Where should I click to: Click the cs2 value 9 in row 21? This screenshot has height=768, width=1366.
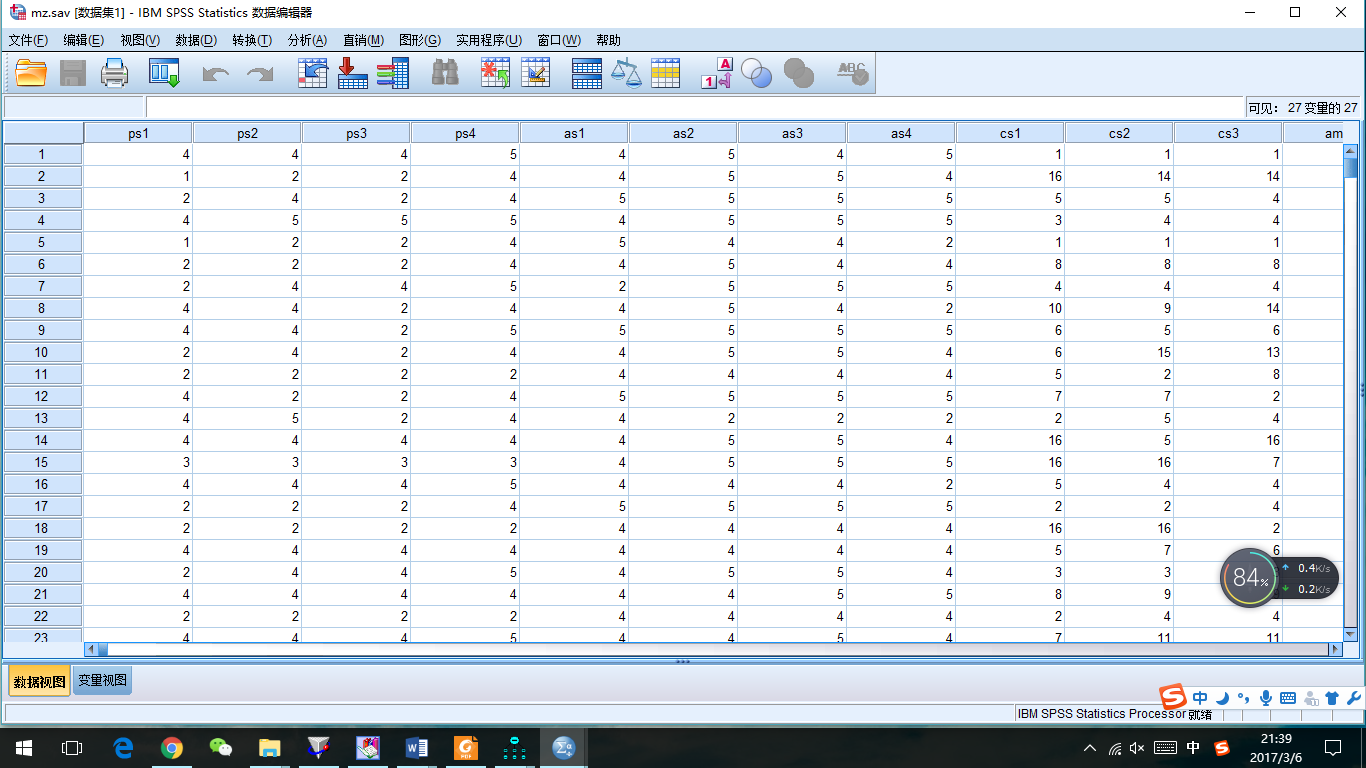[1119, 594]
